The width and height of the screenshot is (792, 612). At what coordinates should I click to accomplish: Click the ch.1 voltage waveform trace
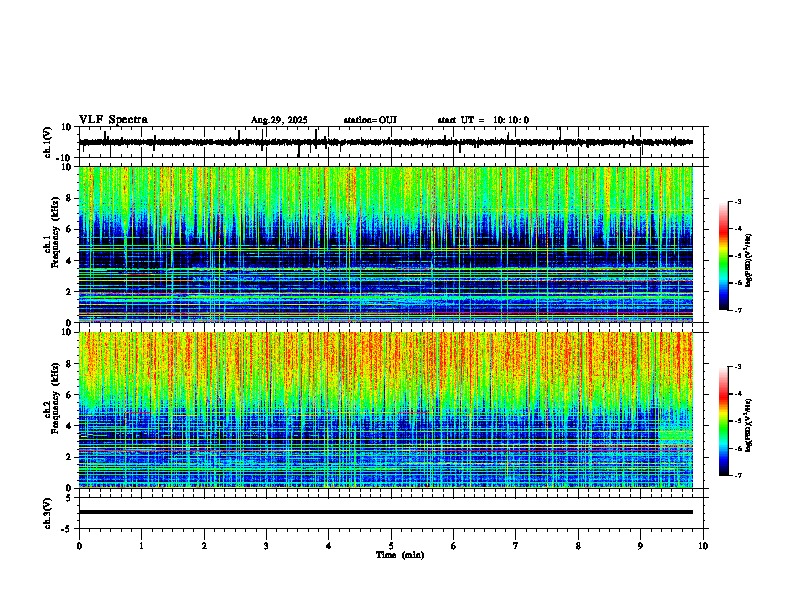(386, 142)
